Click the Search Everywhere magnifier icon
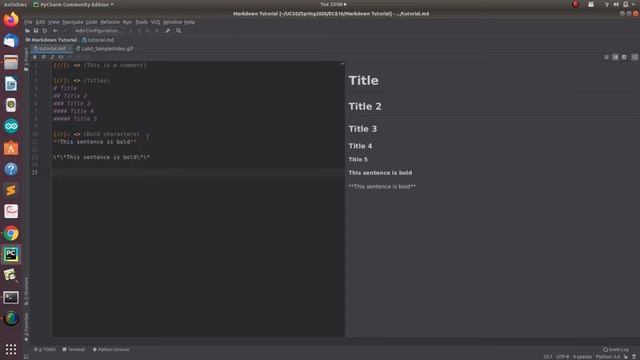Image resolution: width=640 pixels, height=360 pixels. 178,31
